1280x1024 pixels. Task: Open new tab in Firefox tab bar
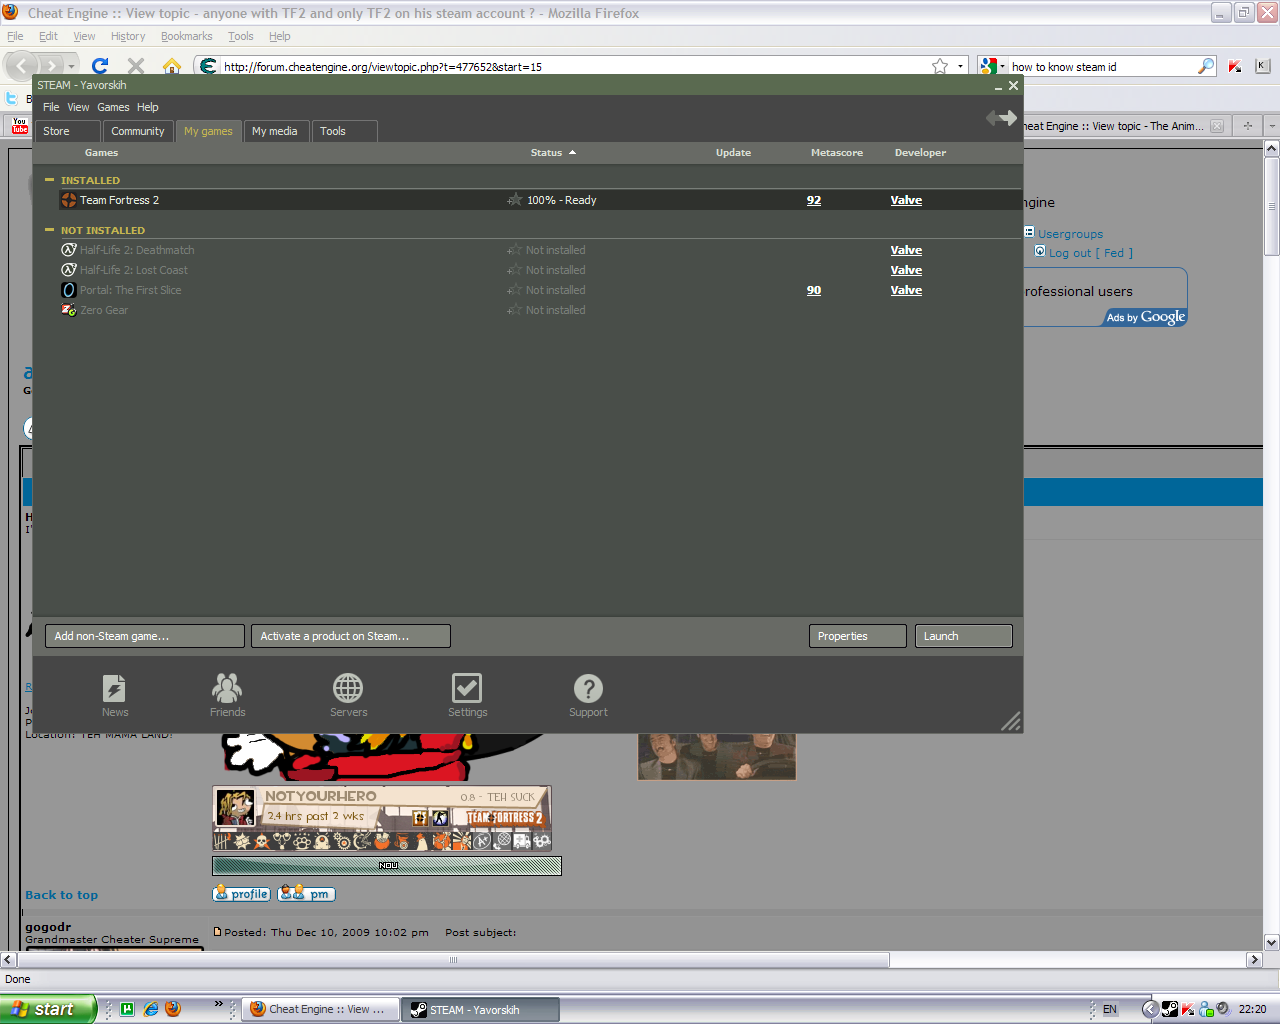coord(1247,126)
